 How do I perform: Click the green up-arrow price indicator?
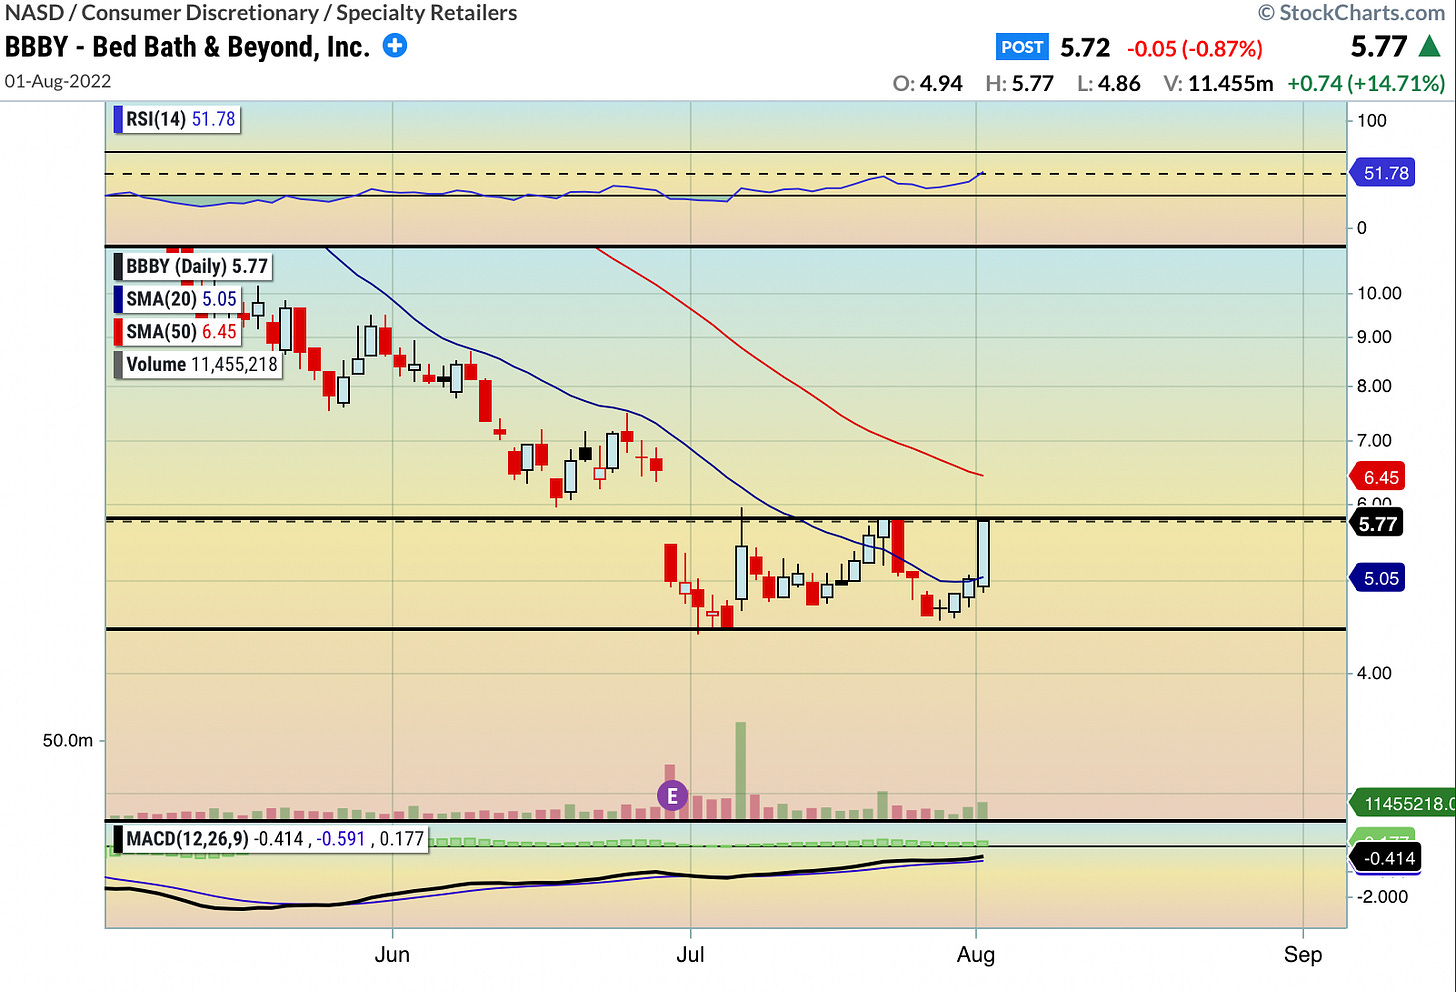click(x=1430, y=46)
